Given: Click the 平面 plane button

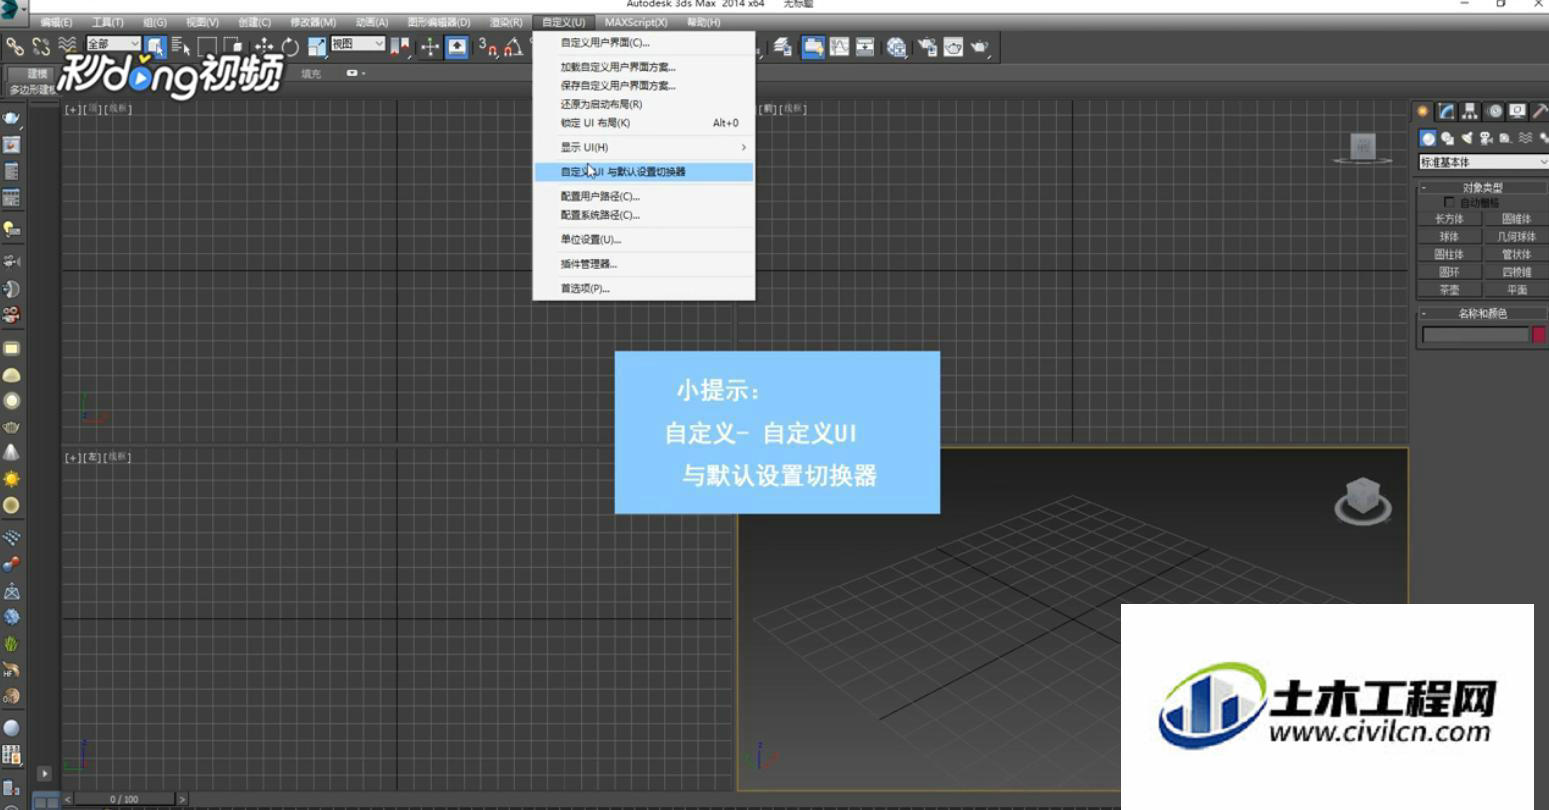Looking at the screenshot, I should point(1516,290).
